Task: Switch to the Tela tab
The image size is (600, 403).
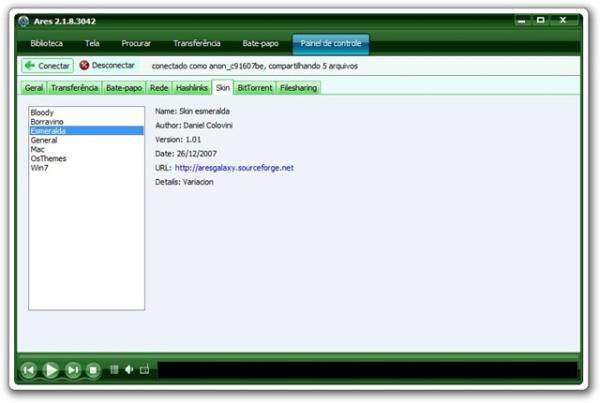Action: point(92,43)
